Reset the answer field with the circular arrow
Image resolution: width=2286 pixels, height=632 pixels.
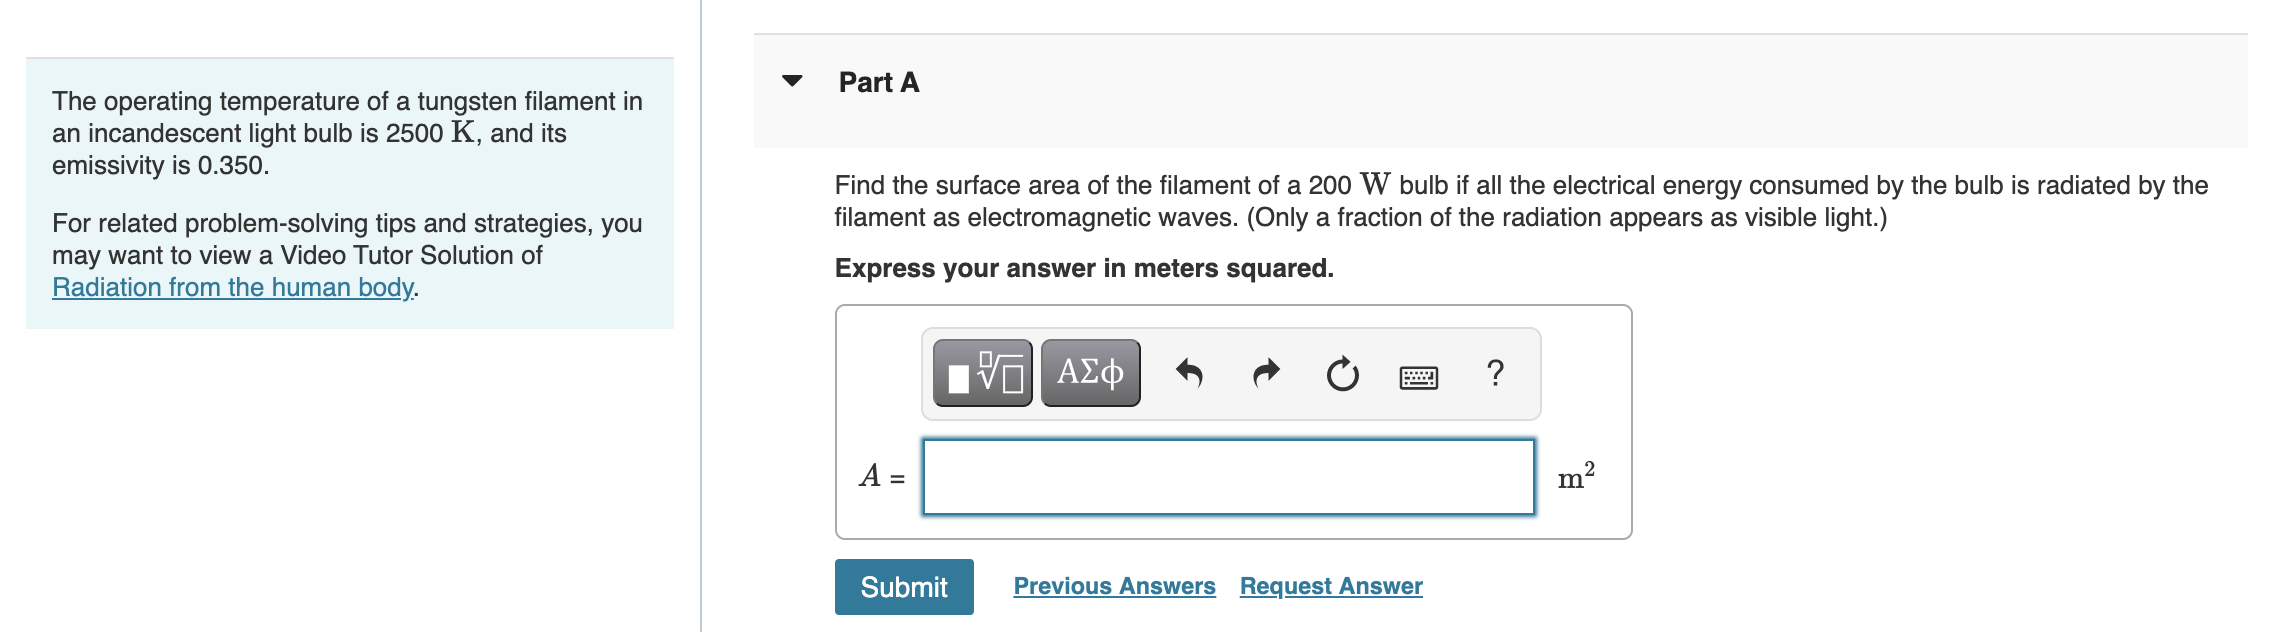coord(1341,374)
